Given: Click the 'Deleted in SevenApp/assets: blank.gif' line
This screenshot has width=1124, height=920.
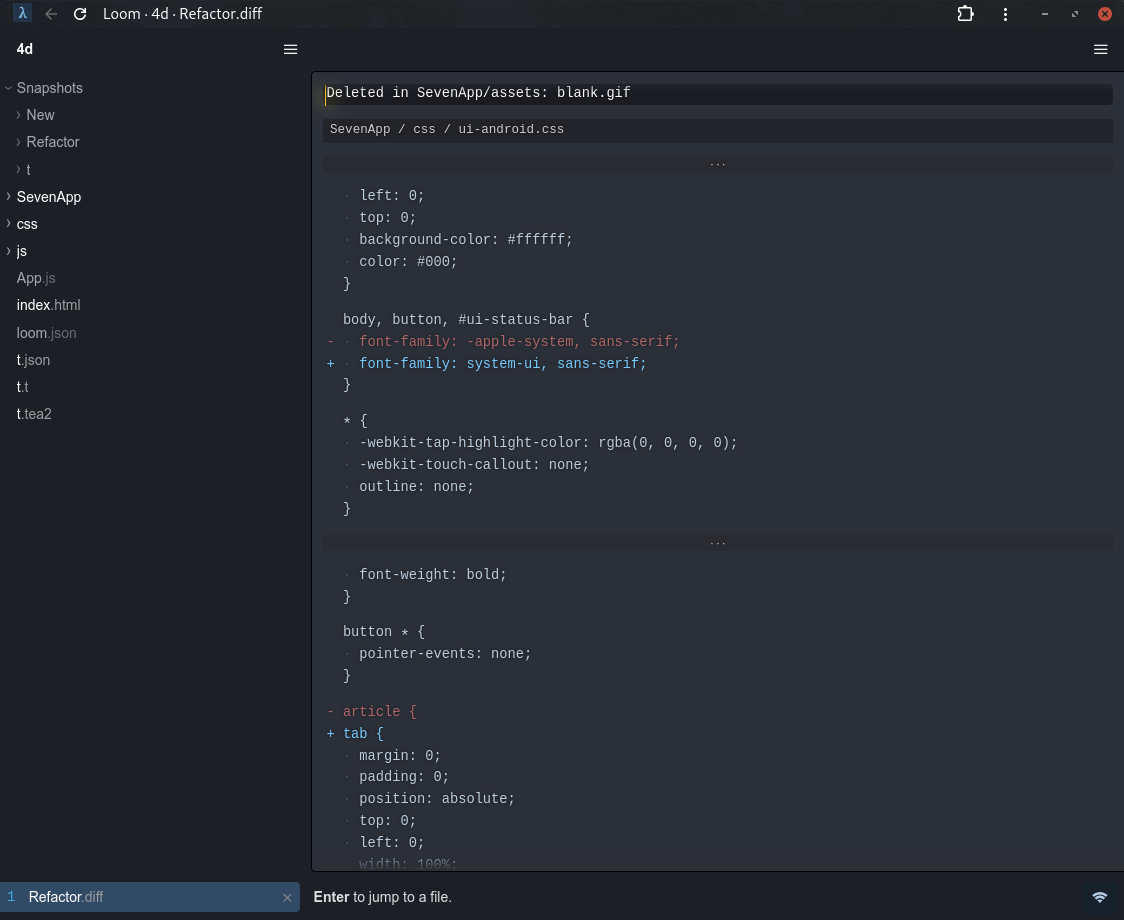Looking at the screenshot, I should pos(718,93).
